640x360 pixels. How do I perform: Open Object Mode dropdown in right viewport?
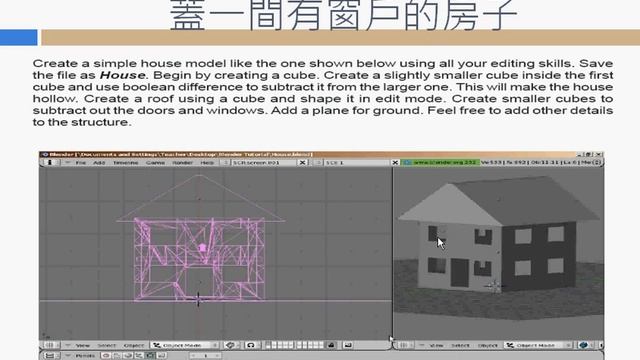[538, 345]
